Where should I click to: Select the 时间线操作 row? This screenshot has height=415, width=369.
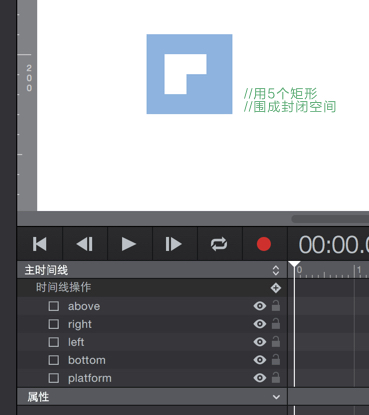(152, 288)
